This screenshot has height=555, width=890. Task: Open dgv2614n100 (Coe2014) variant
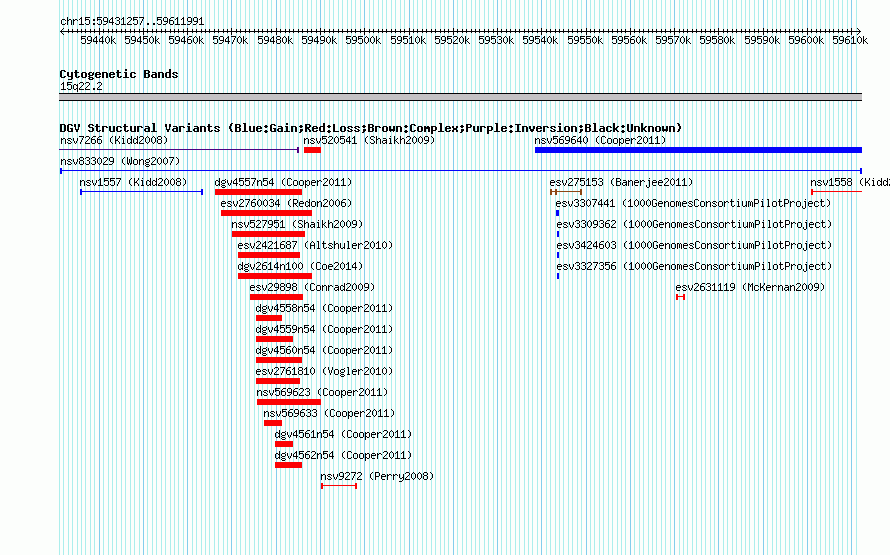(300, 266)
